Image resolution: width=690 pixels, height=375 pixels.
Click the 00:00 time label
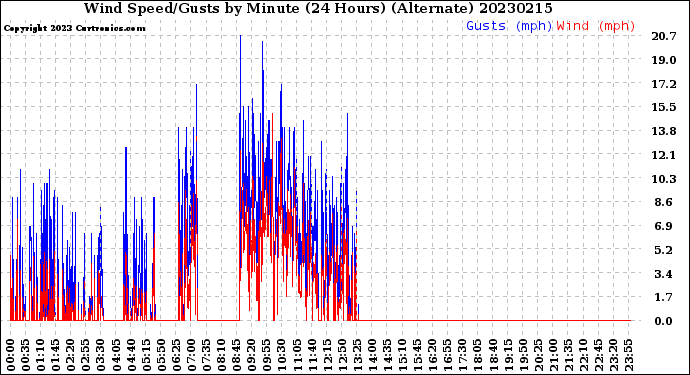[11, 355]
